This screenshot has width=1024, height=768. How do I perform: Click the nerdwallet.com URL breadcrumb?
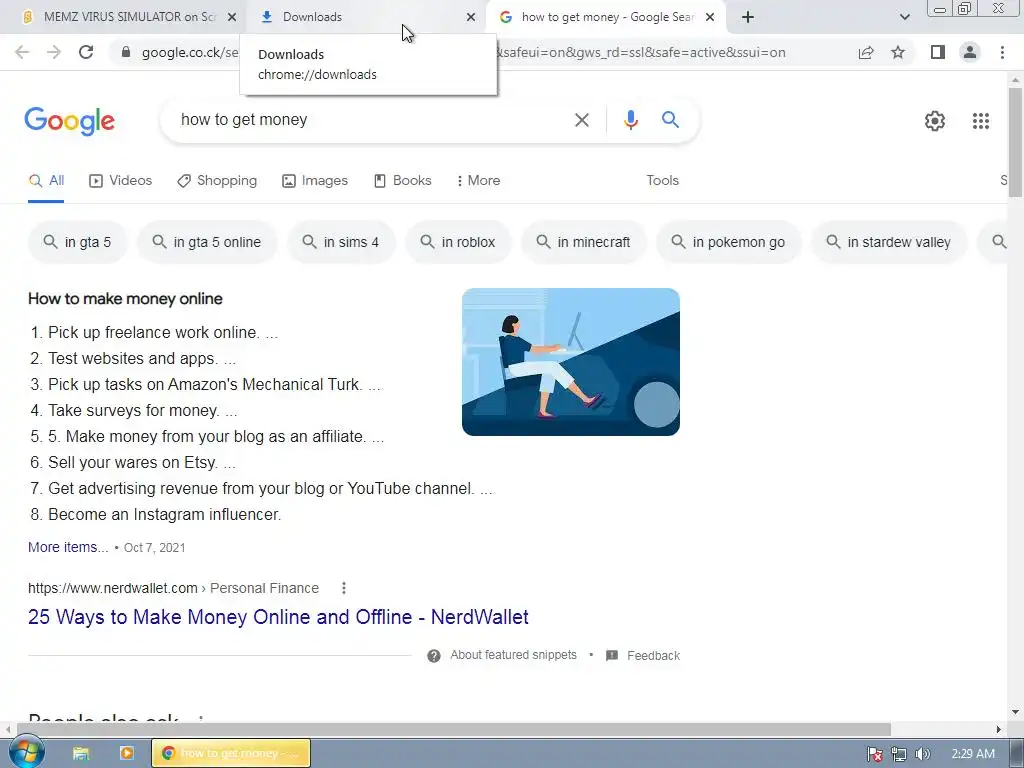[173, 588]
